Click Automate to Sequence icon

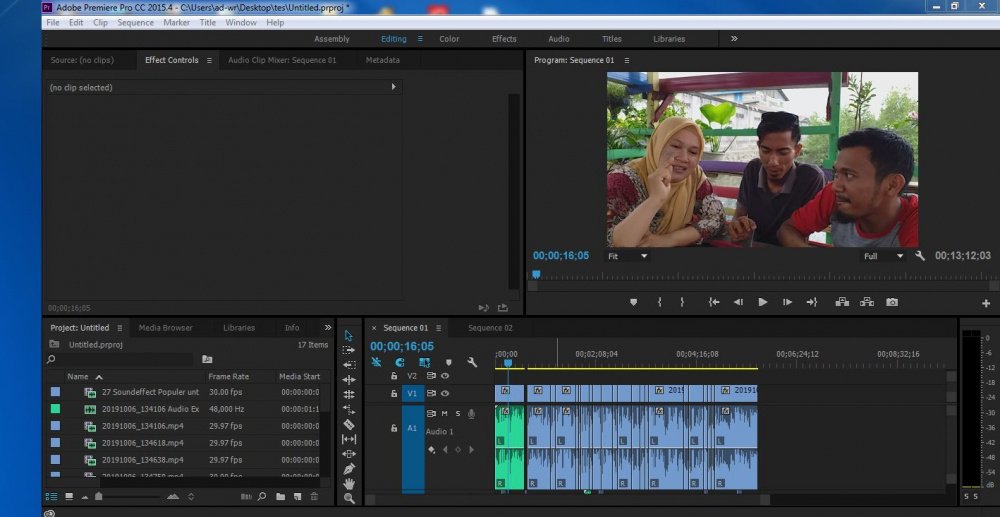point(246,497)
